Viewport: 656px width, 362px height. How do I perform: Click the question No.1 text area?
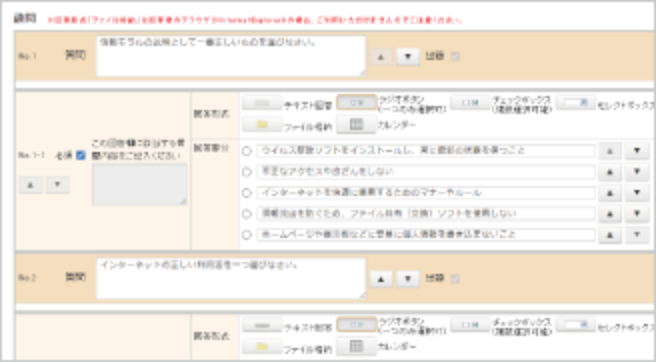pos(231,56)
